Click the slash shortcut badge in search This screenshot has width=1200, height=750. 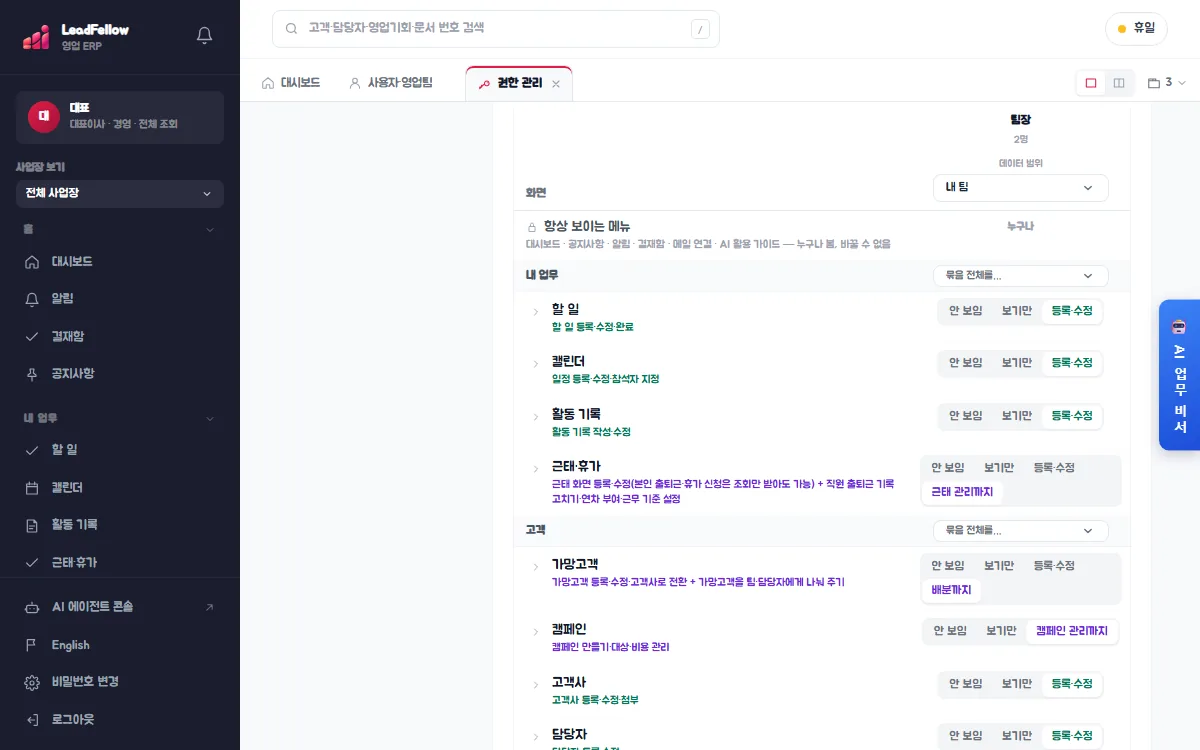click(x=700, y=30)
